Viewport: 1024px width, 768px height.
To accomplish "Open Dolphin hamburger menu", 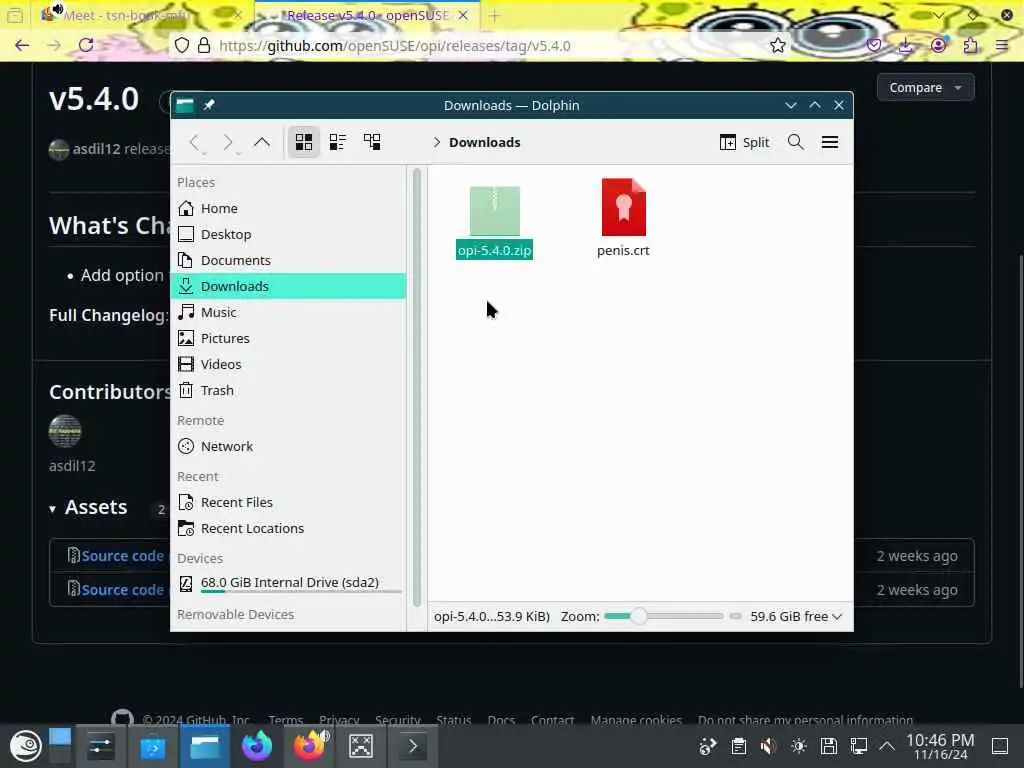I will [x=829, y=142].
